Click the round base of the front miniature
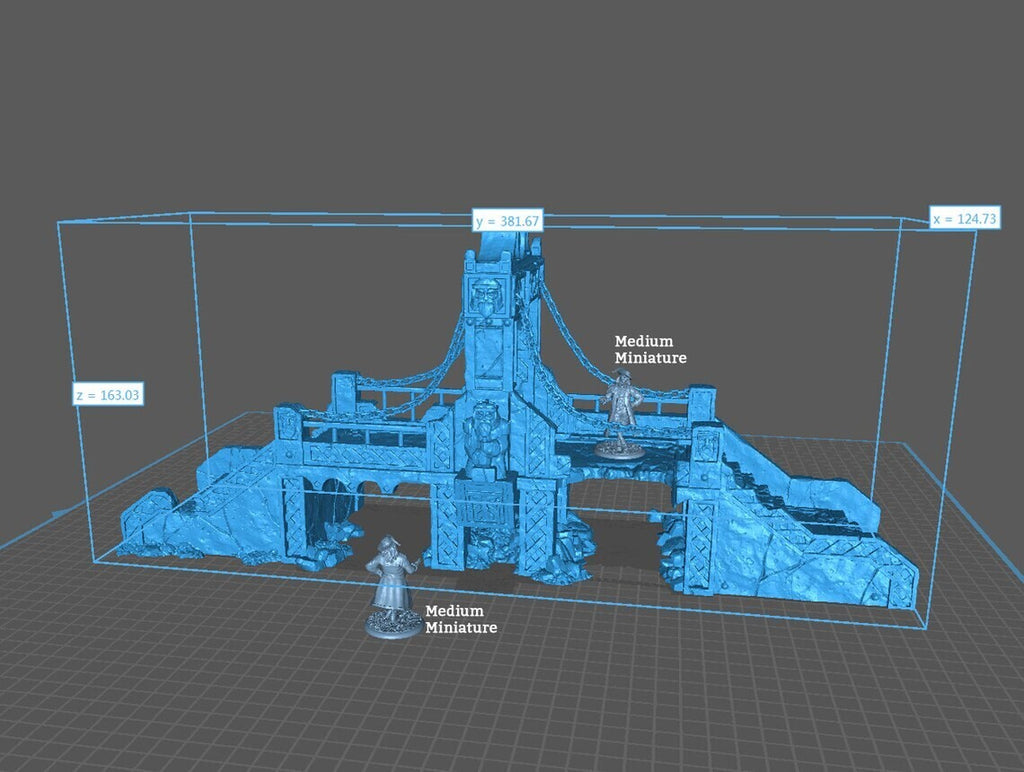This screenshot has height=772, width=1024. coord(392,625)
